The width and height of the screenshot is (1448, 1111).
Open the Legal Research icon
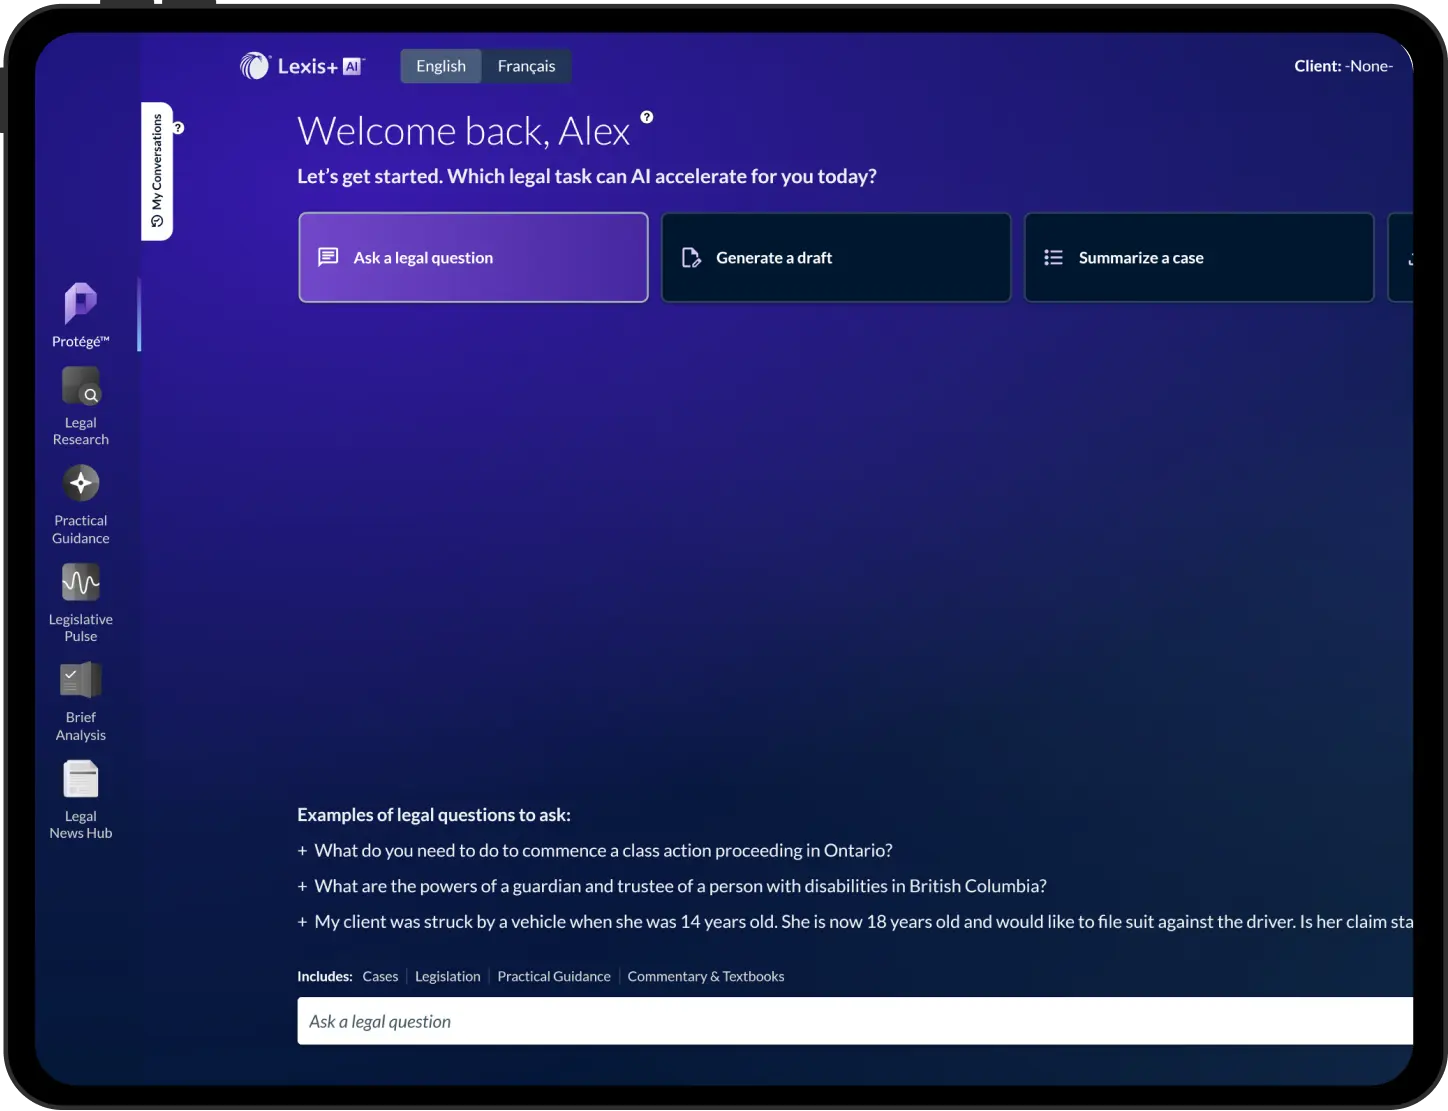pos(80,386)
